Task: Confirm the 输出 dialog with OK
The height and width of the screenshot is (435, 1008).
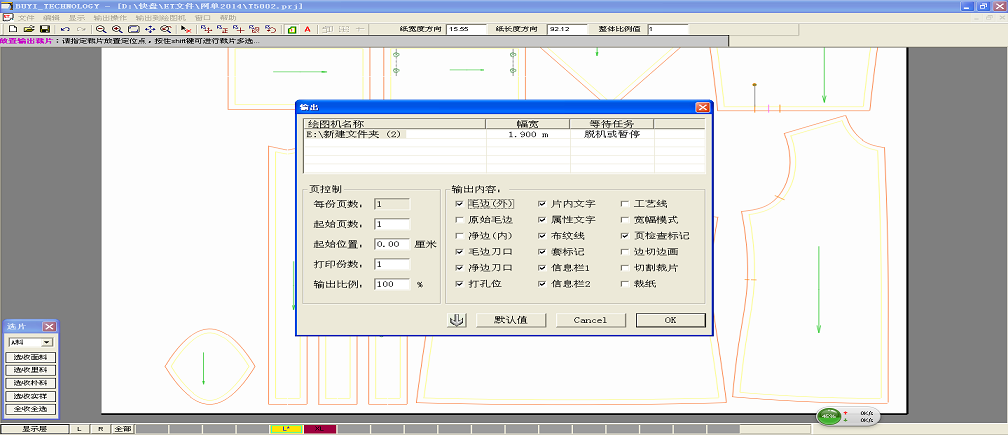Action: pyautogui.click(x=670, y=320)
